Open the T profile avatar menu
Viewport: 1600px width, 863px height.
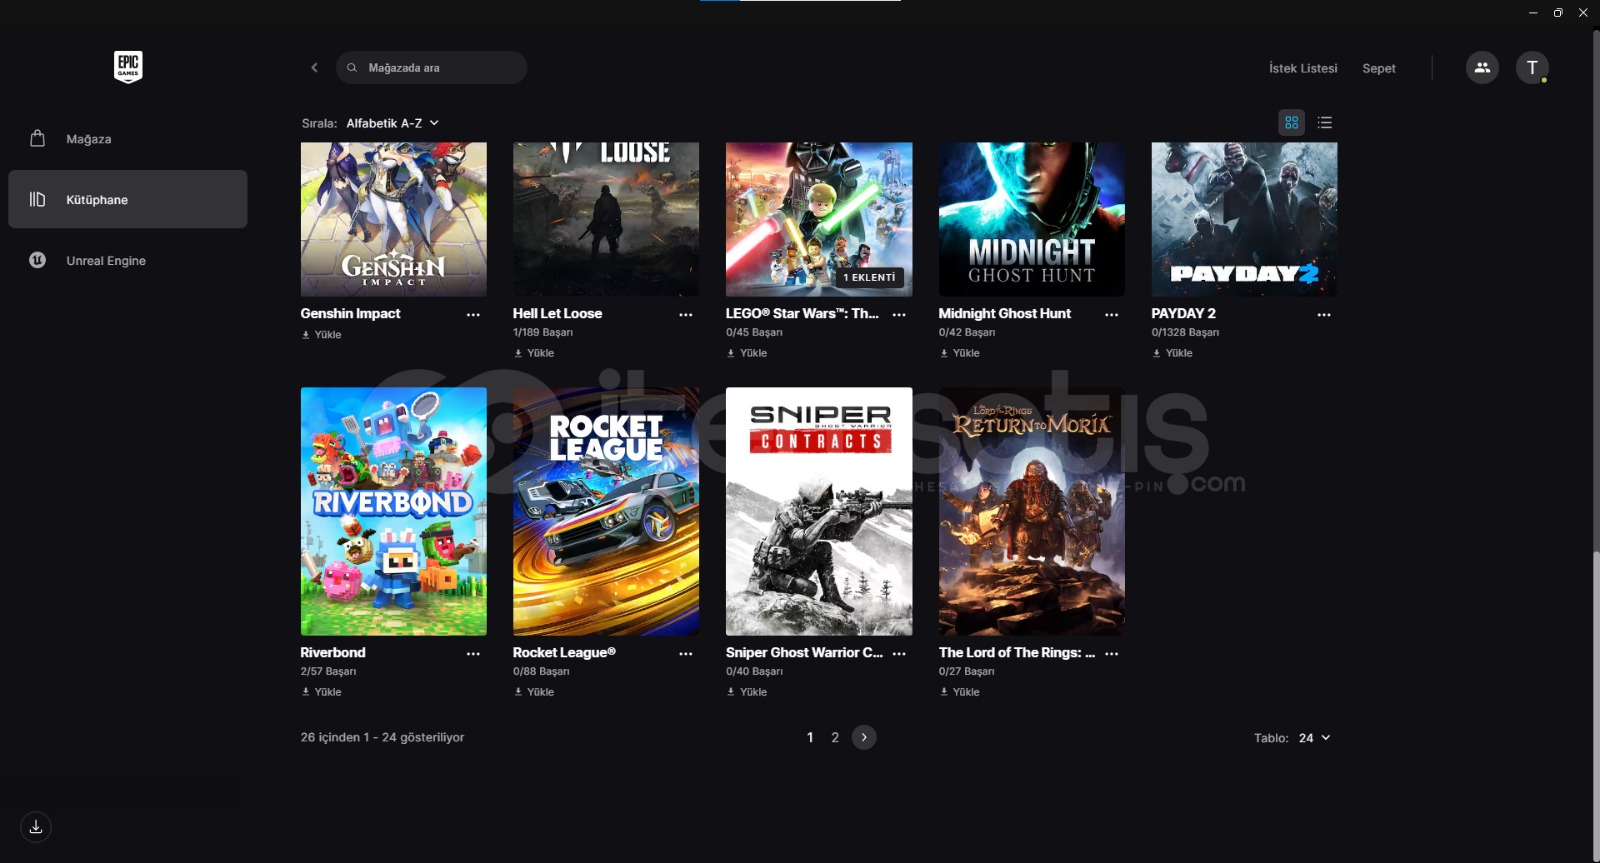pos(1532,67)
